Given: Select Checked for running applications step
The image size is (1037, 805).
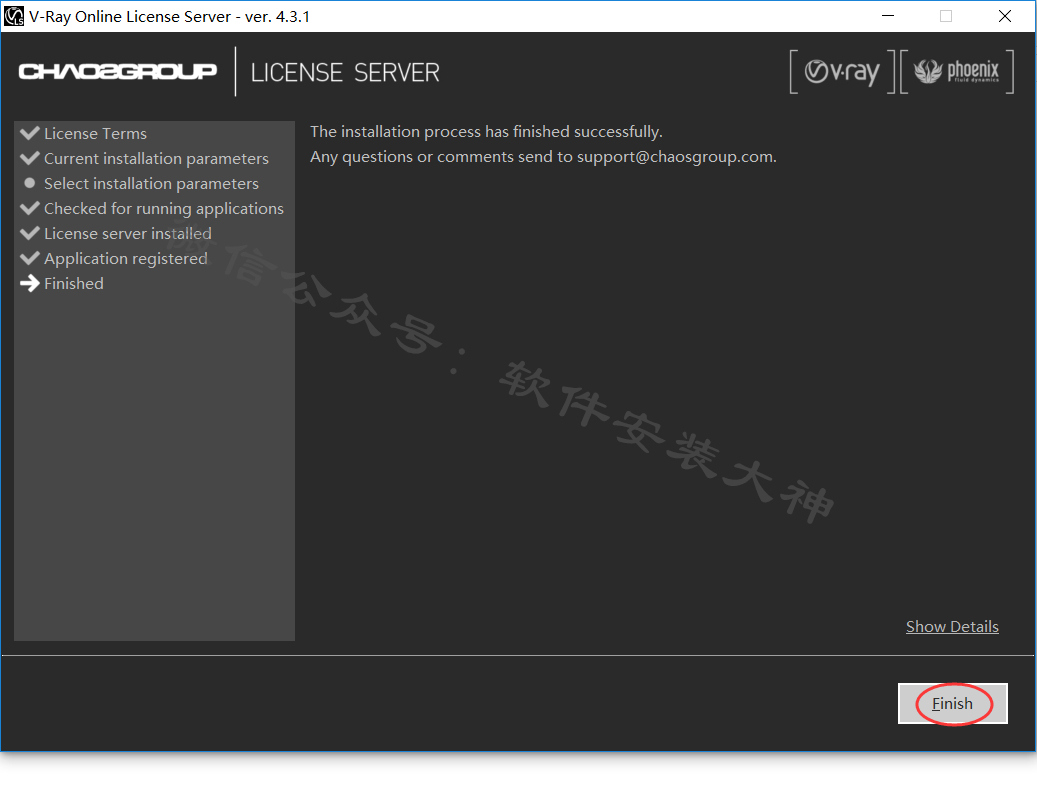Looking at the screenshot, I should click(163, 208).
